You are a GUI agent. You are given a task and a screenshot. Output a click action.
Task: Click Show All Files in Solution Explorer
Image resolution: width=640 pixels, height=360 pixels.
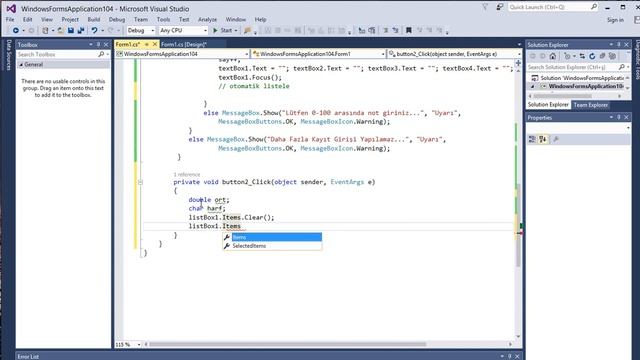coord(612,56)
